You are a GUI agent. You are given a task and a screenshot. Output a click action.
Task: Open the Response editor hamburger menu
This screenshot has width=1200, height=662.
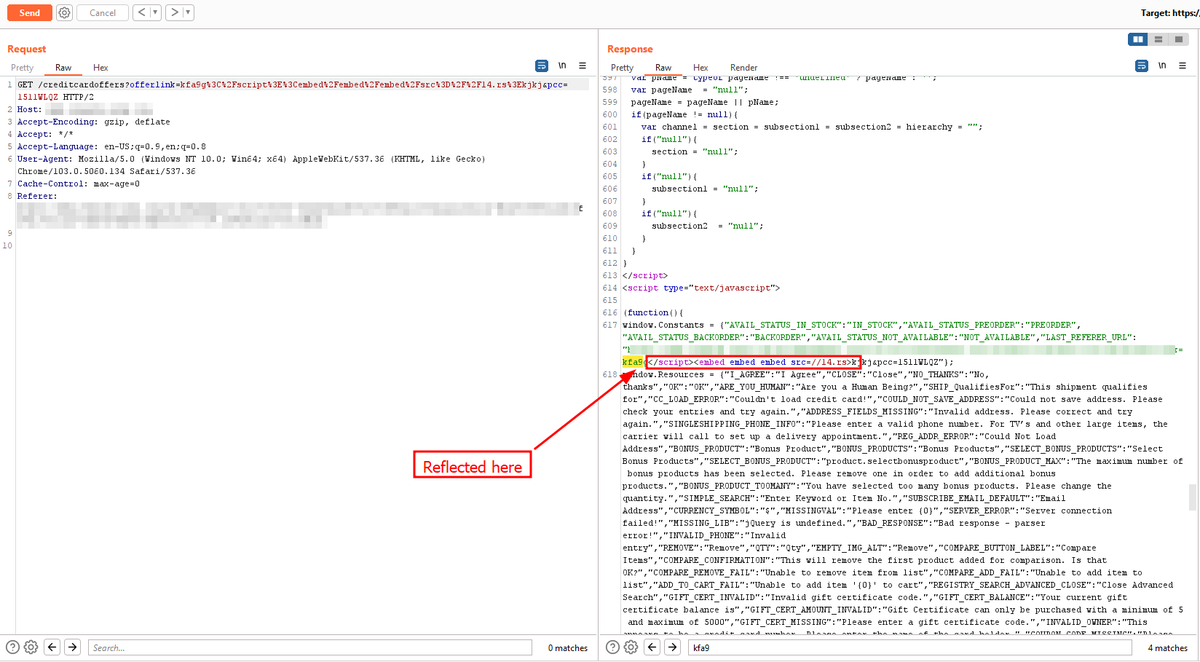click(1184, 65)
